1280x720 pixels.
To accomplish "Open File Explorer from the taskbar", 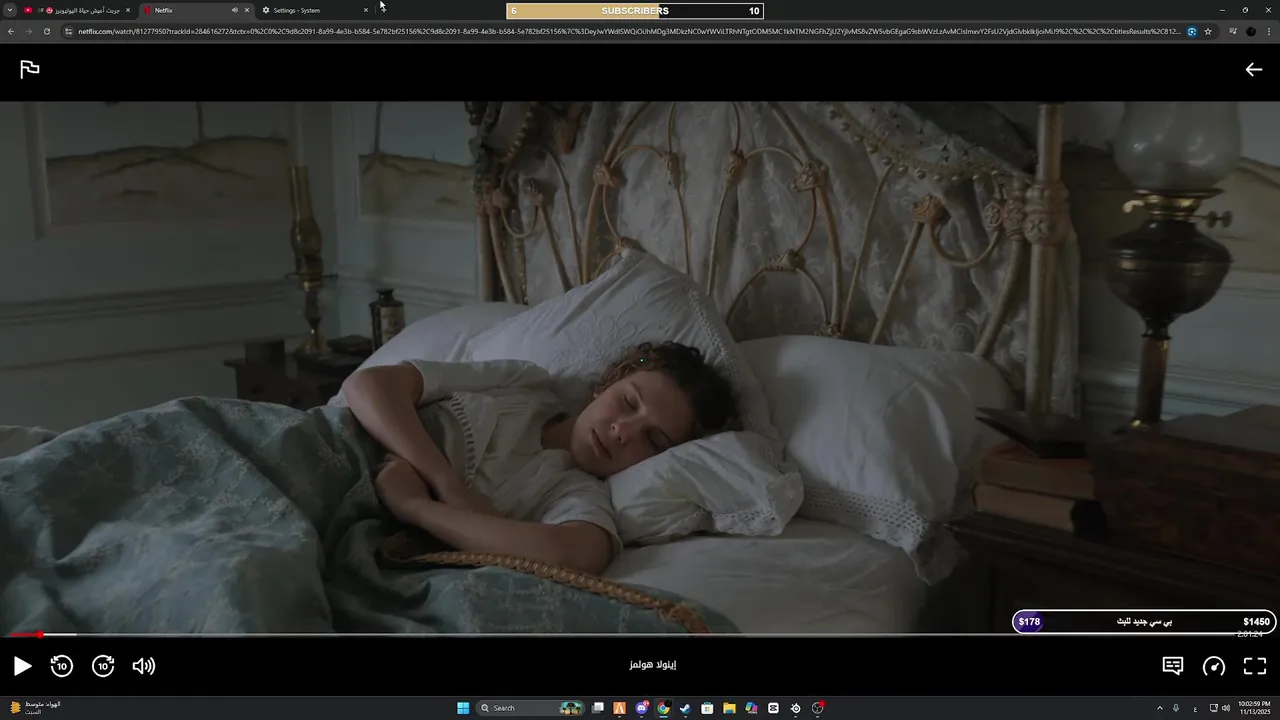I will (x=729, y=708).
